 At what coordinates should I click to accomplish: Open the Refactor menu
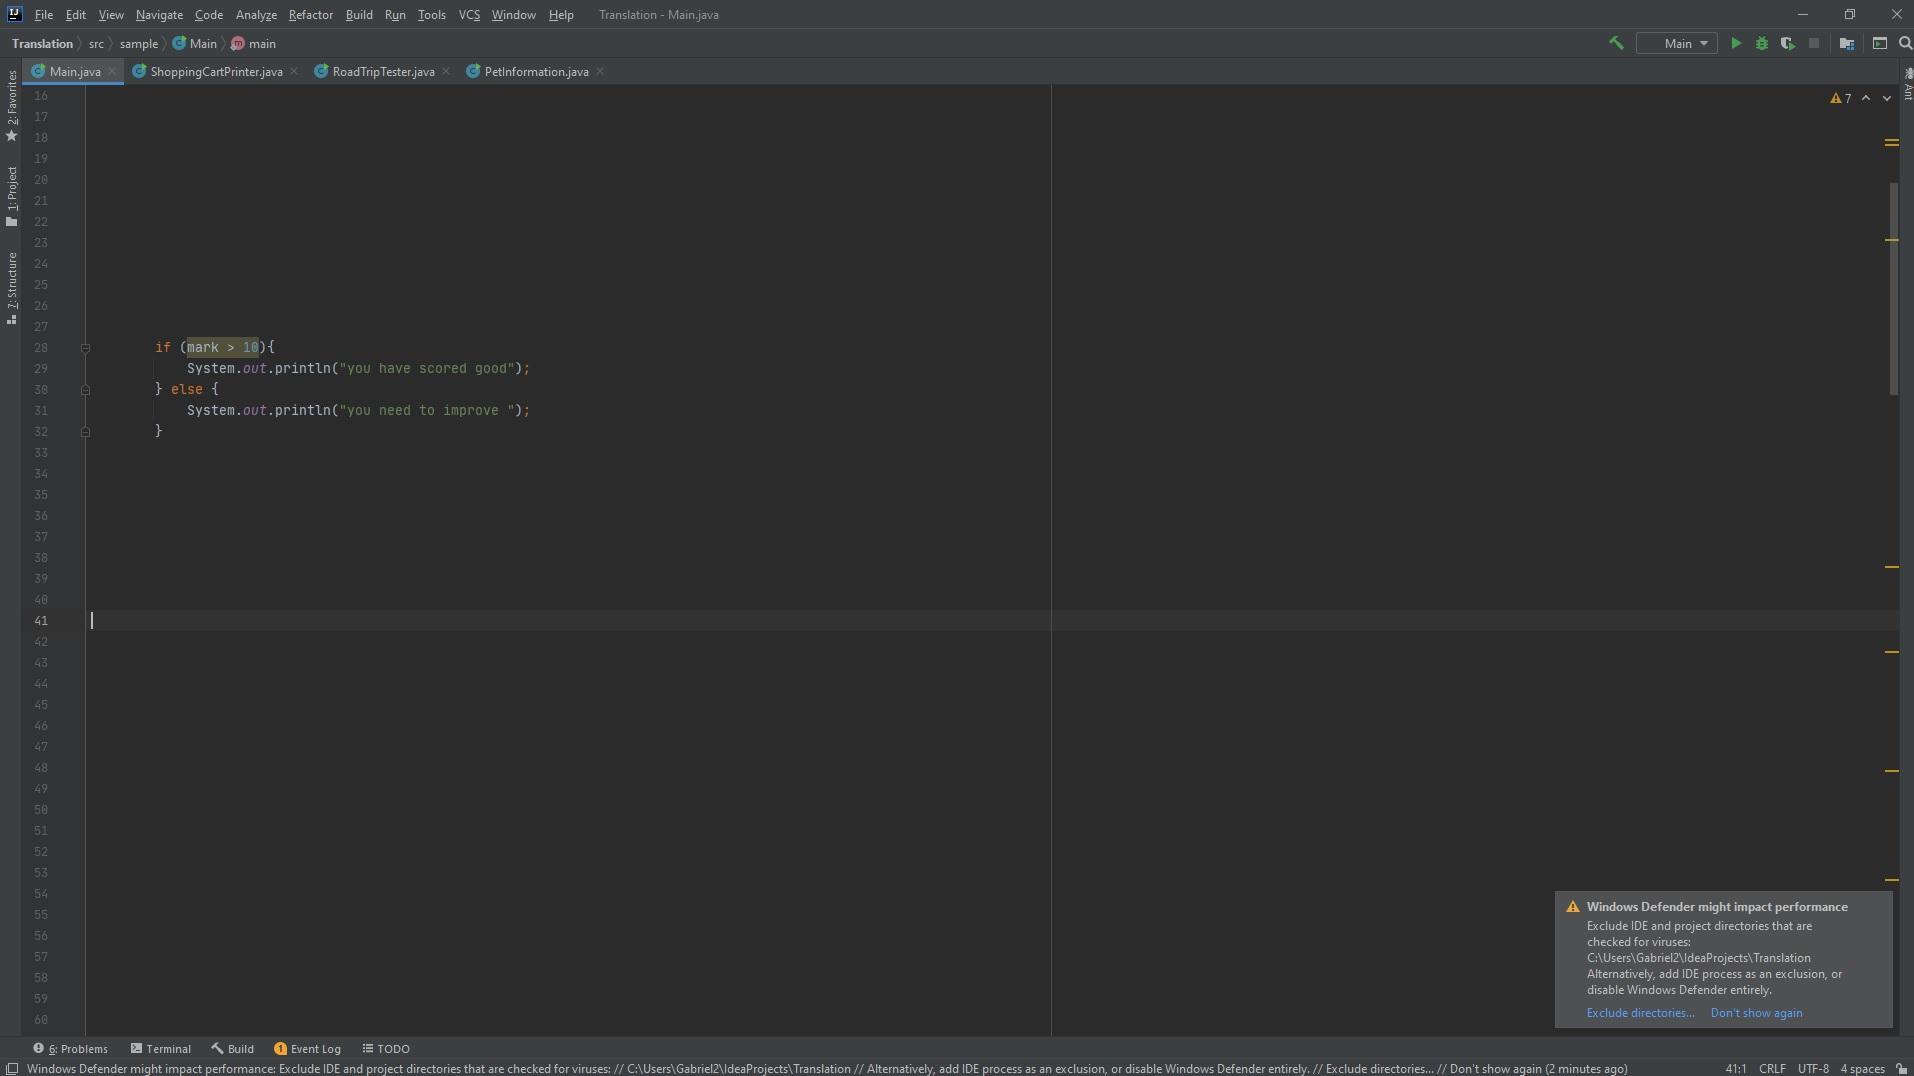pos(310,15)
